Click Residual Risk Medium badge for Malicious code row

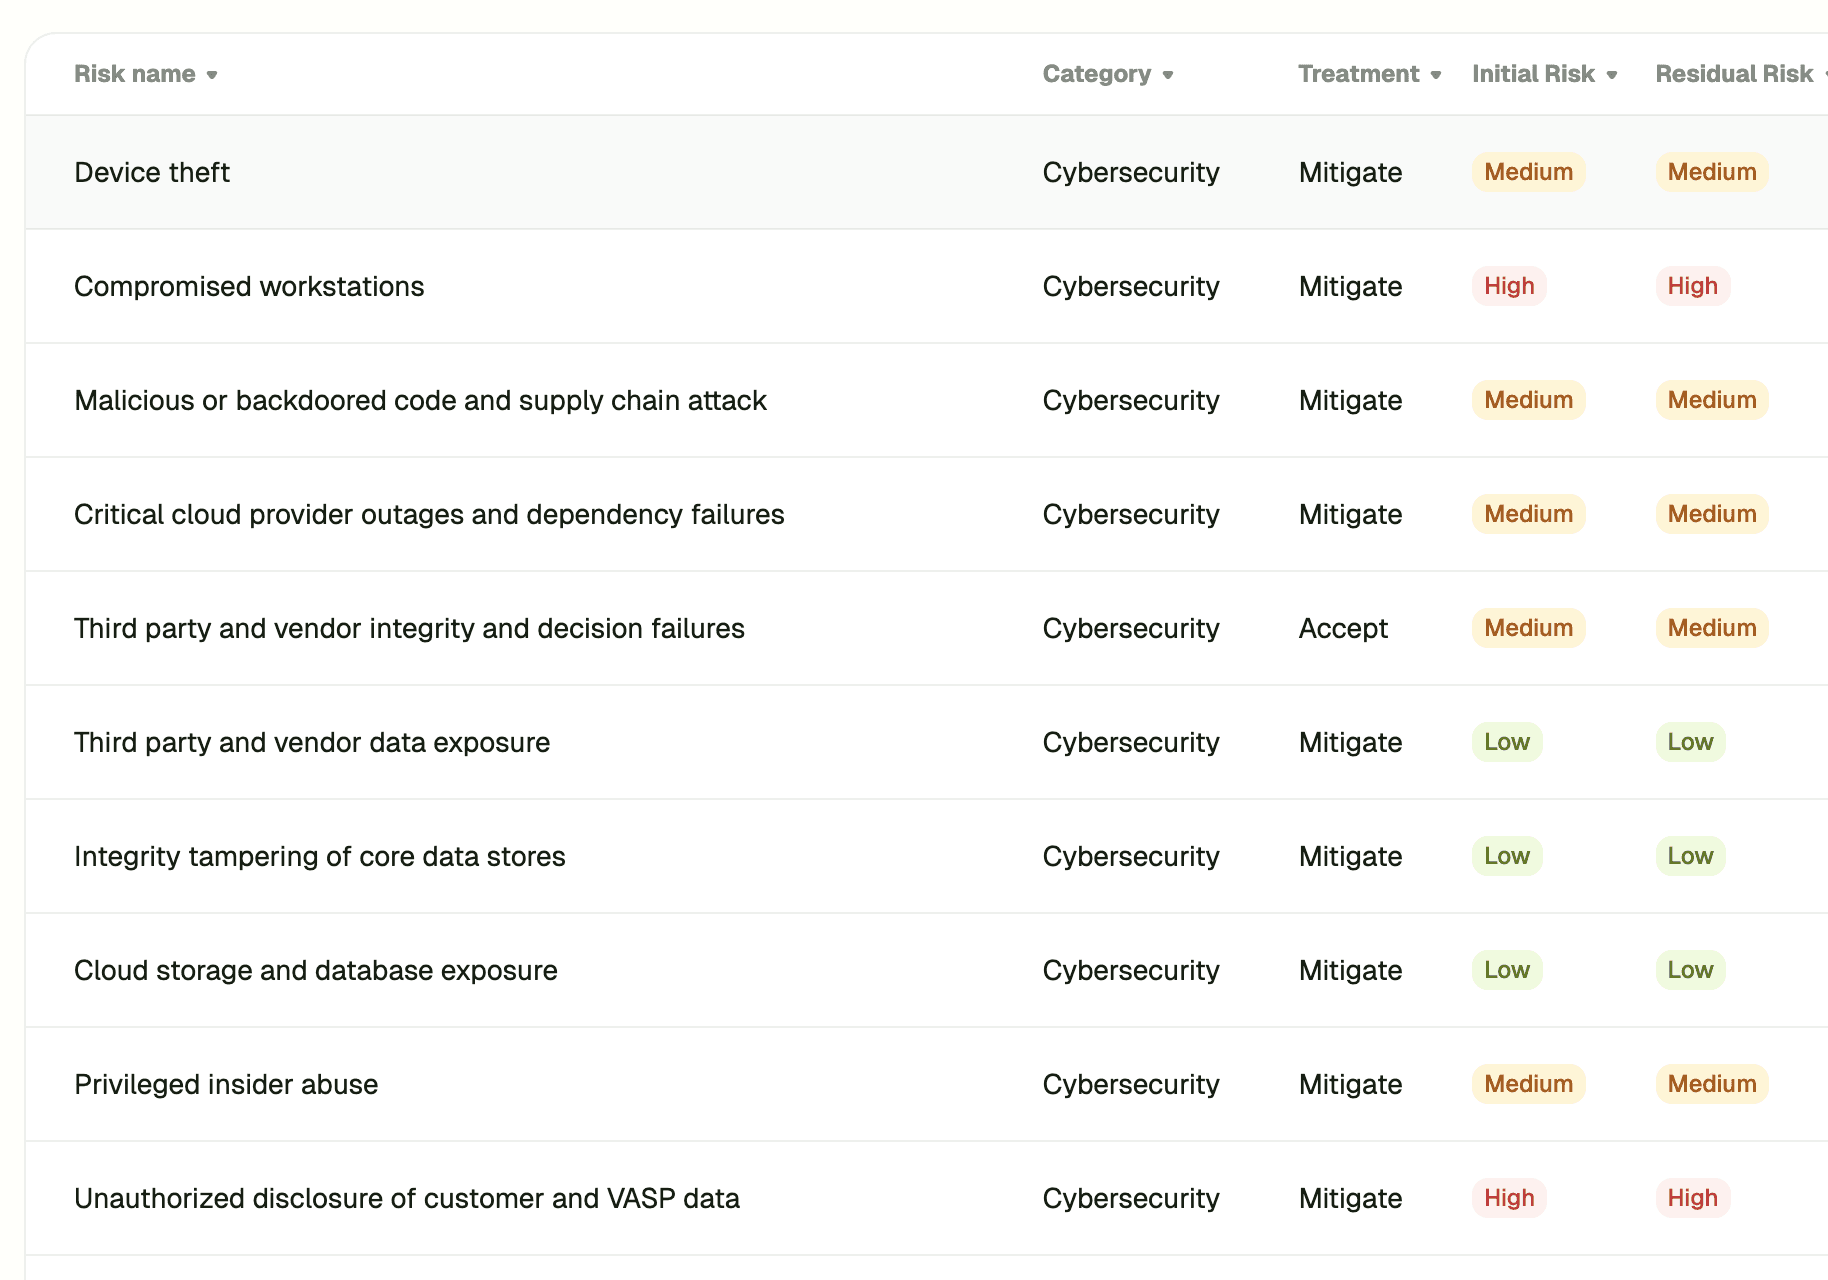pos(1712,400)
